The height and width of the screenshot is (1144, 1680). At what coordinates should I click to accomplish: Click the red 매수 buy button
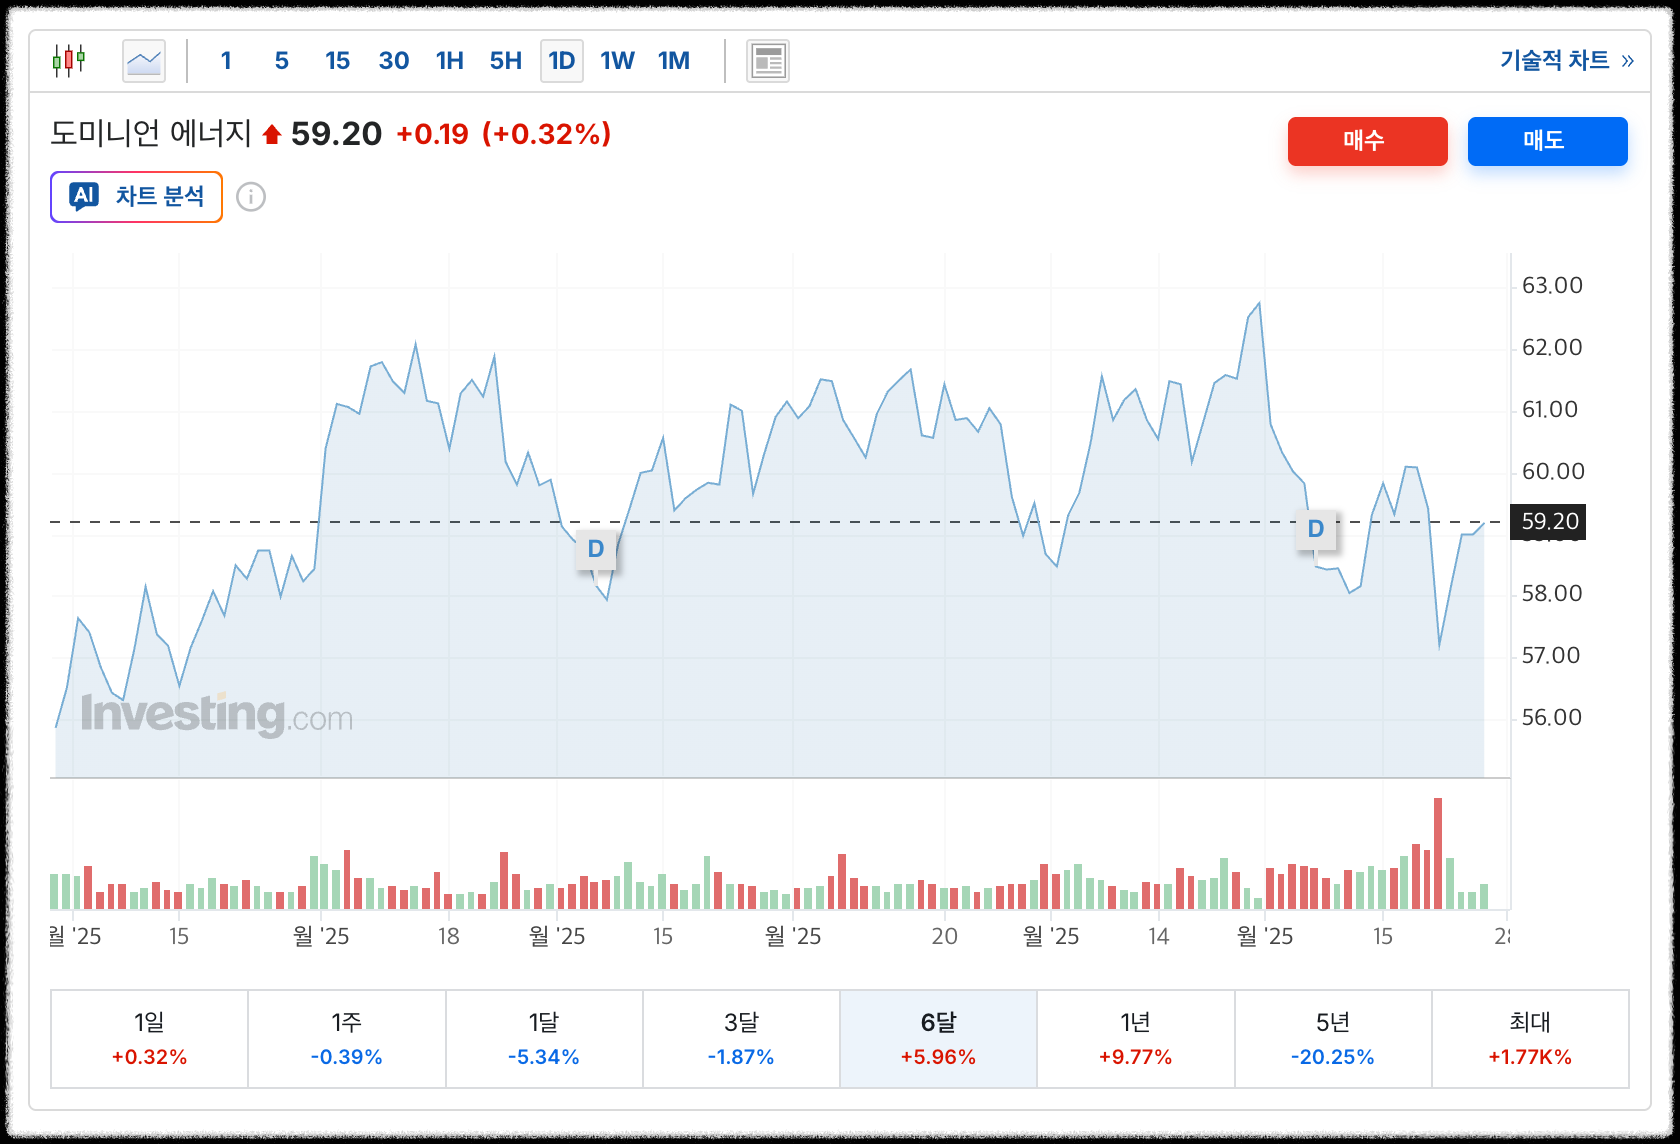click(x=1367, y=141)
